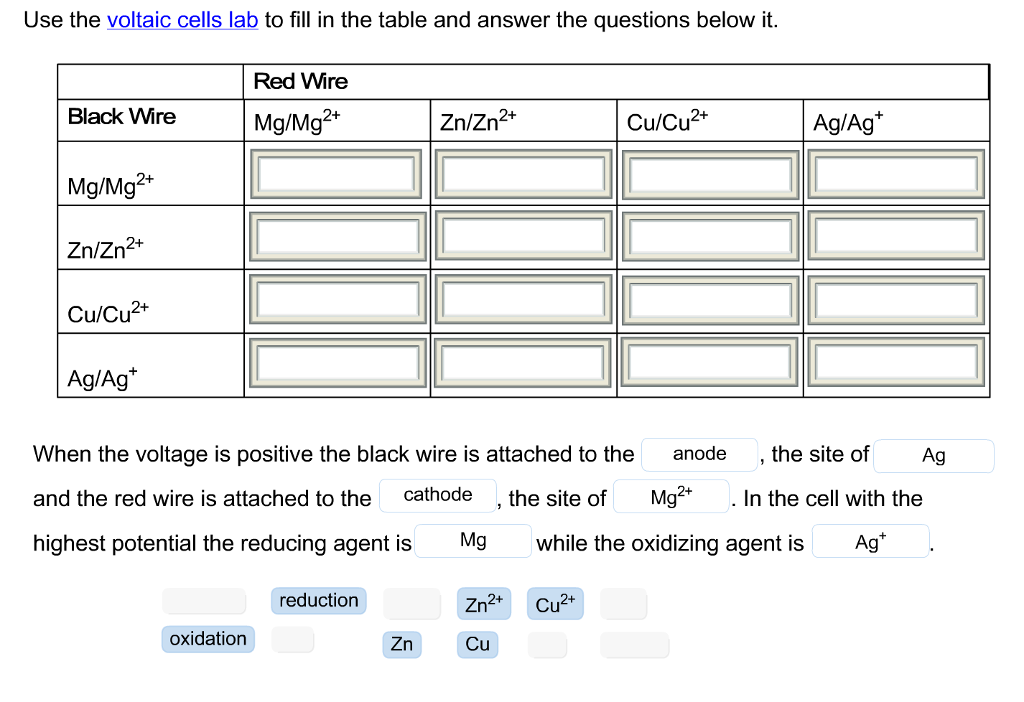The image size is (1024, 702).
Task: Select the Cu answer chip
Action: pos(477,644)
